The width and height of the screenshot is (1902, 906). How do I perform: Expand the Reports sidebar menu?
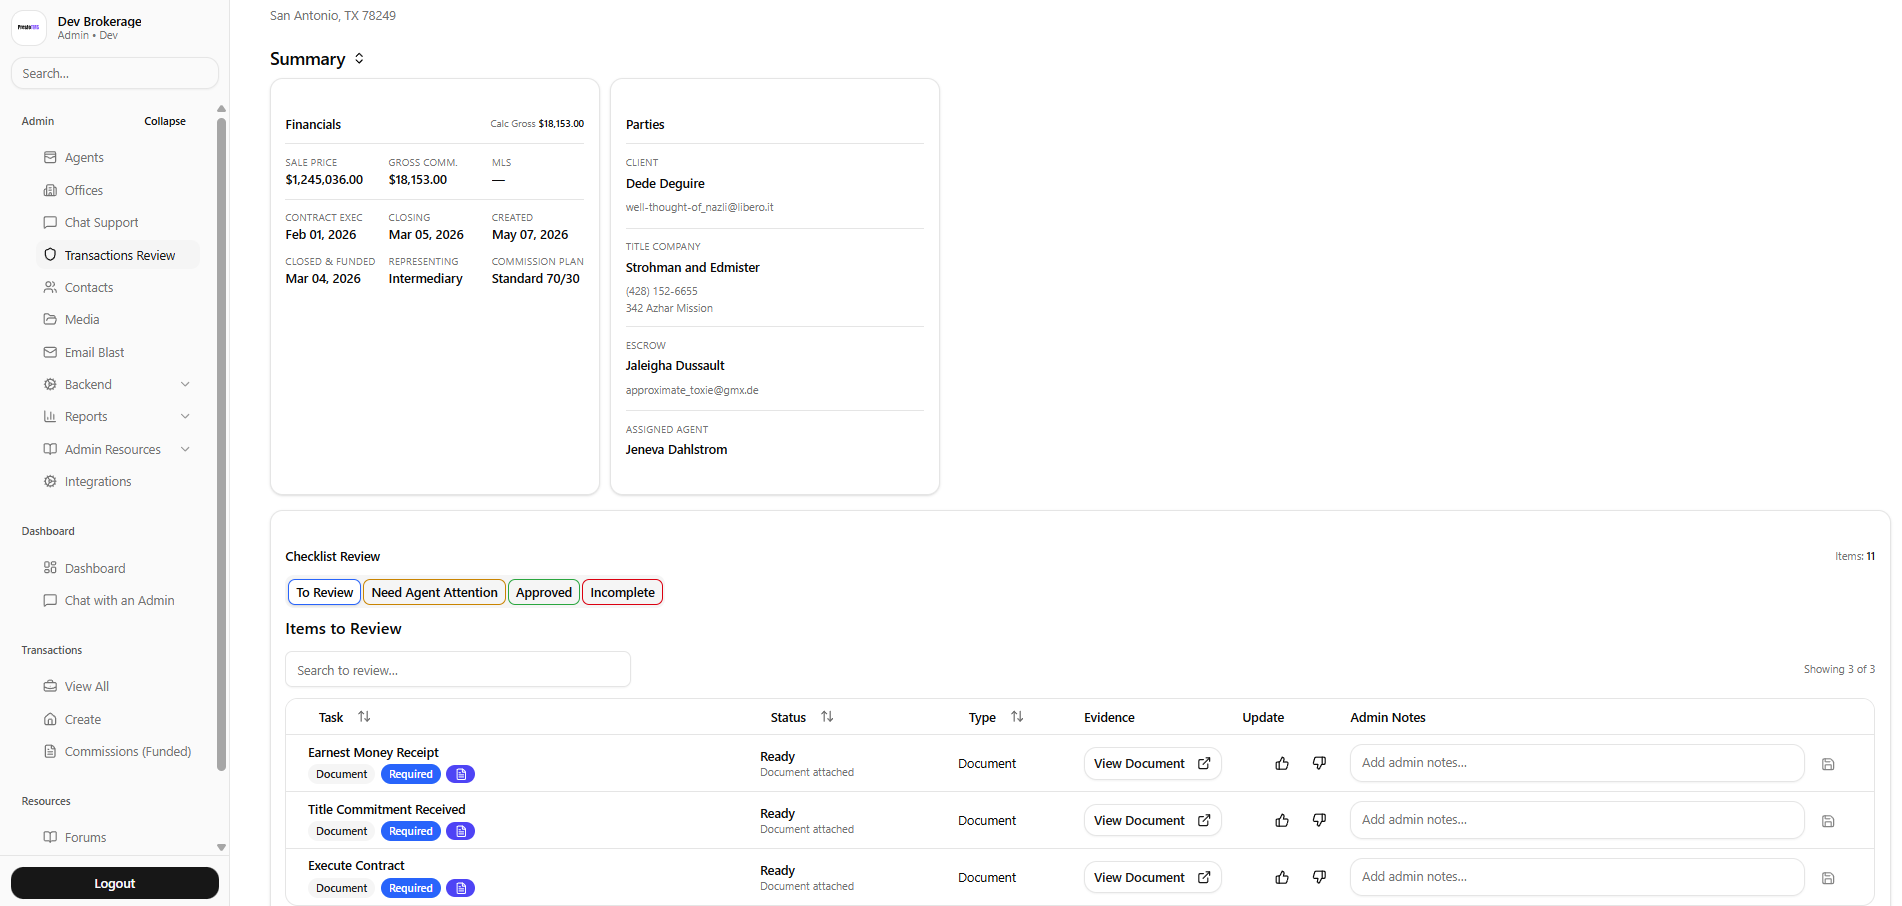point(185,417)
